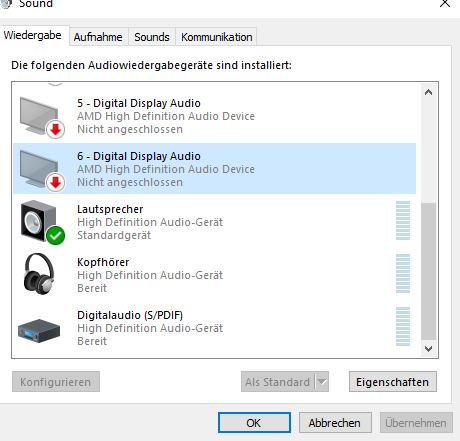This screenshot has height=441, width=460.
Task: Select the 5 - Digital Display Audio entry
Action: pyautogui.click(x=215, y=116)
